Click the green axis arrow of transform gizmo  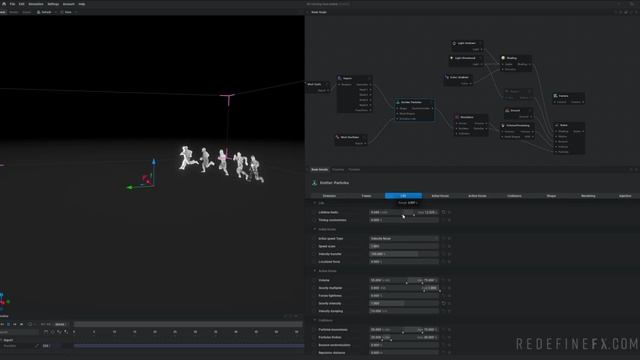[x=130, y=187]
